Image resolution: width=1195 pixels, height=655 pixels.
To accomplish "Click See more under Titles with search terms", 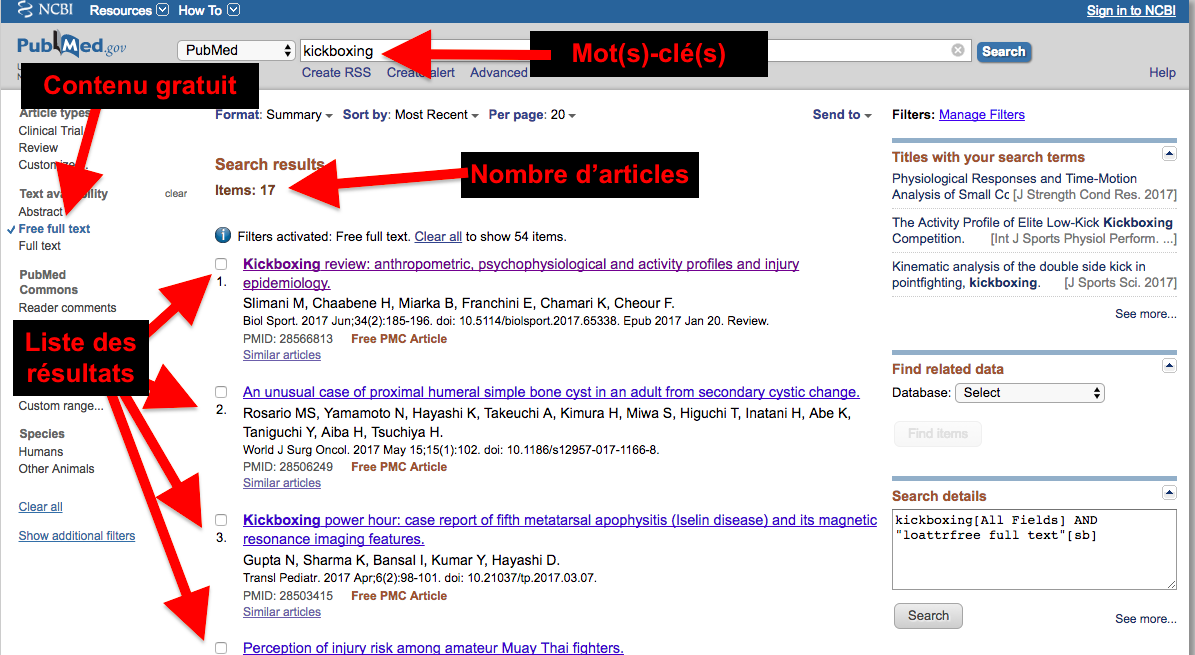I will click(x=1145, y=314).
